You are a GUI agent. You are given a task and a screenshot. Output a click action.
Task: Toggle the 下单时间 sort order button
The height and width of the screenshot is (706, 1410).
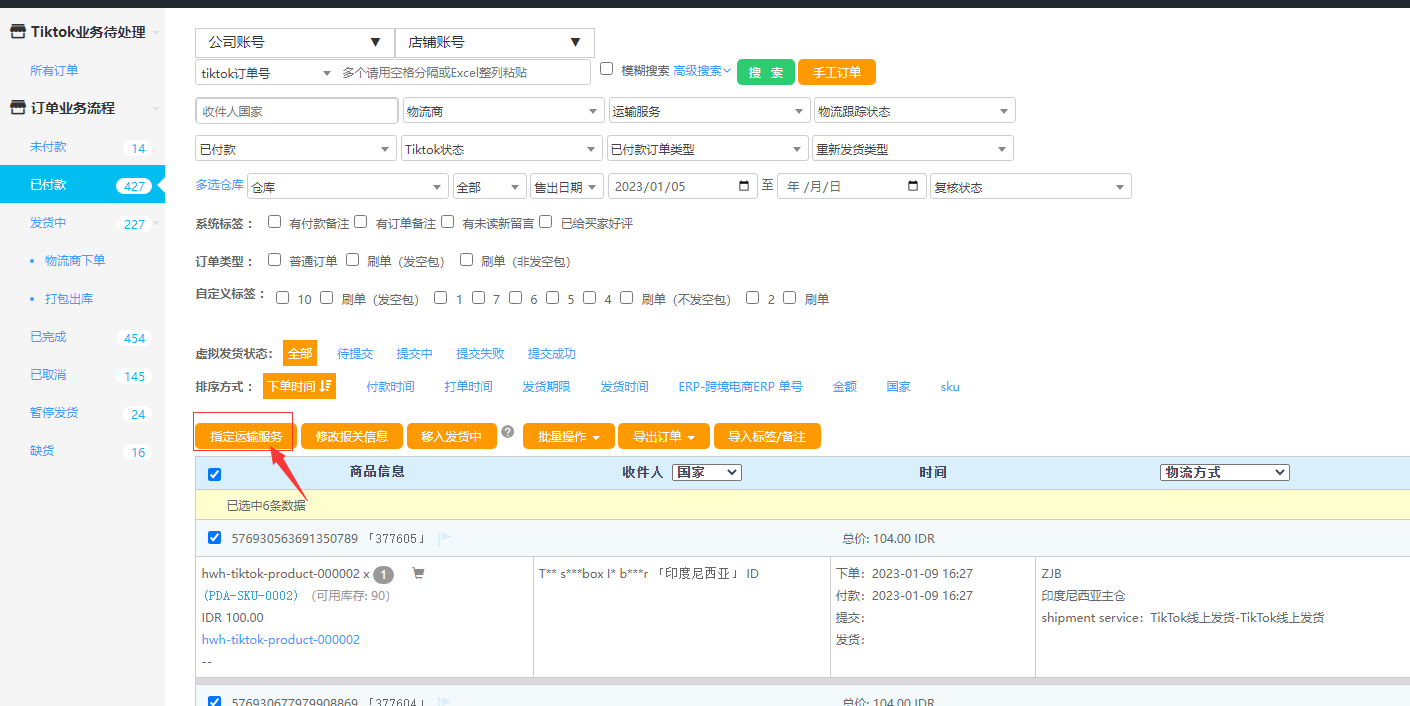[x=299, y=386]
